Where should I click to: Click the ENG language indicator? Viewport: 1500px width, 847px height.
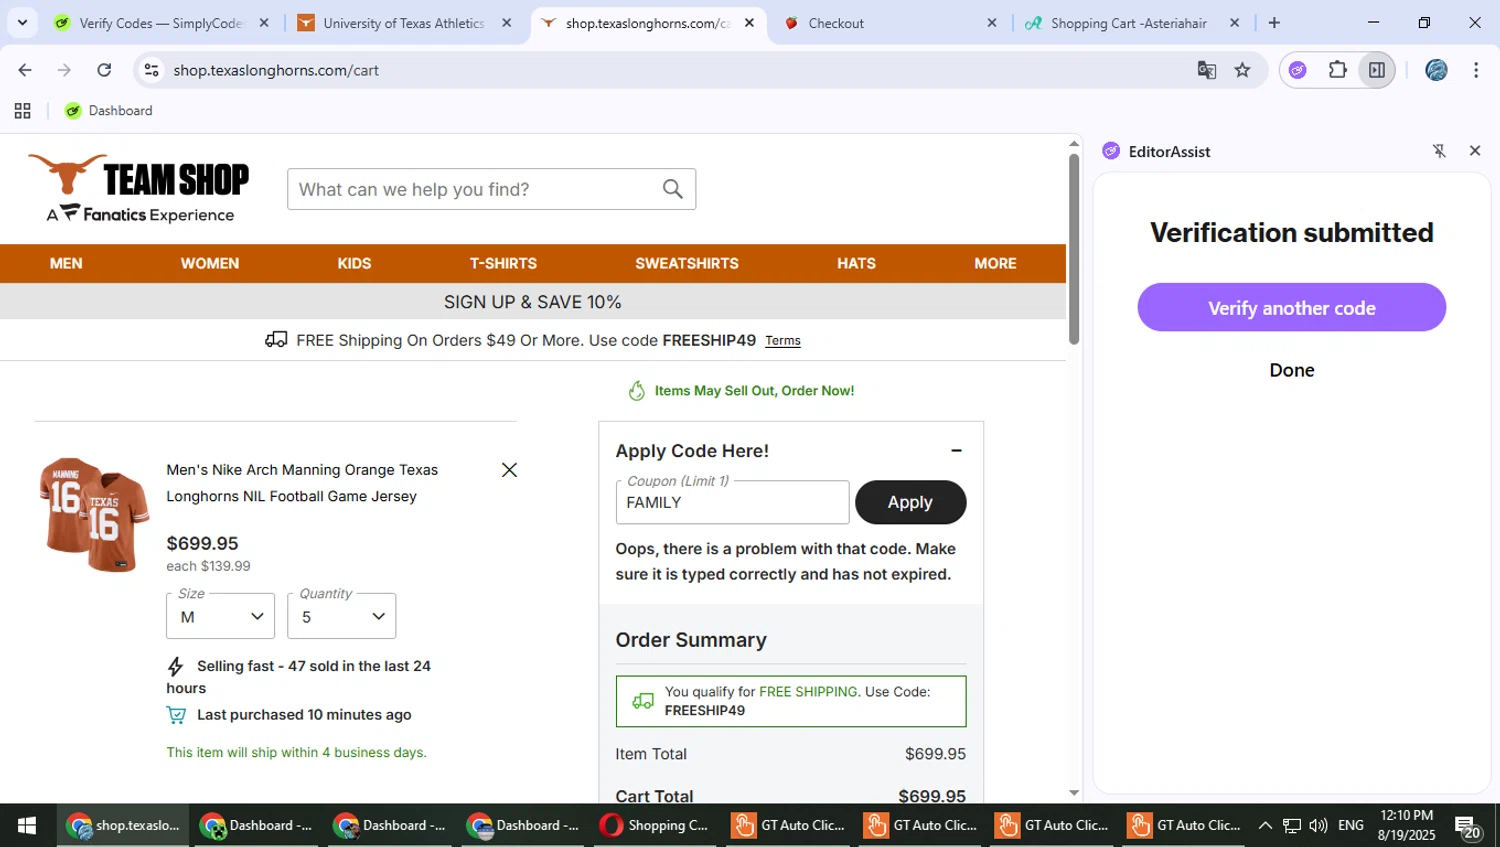[x=1351, y=826]
